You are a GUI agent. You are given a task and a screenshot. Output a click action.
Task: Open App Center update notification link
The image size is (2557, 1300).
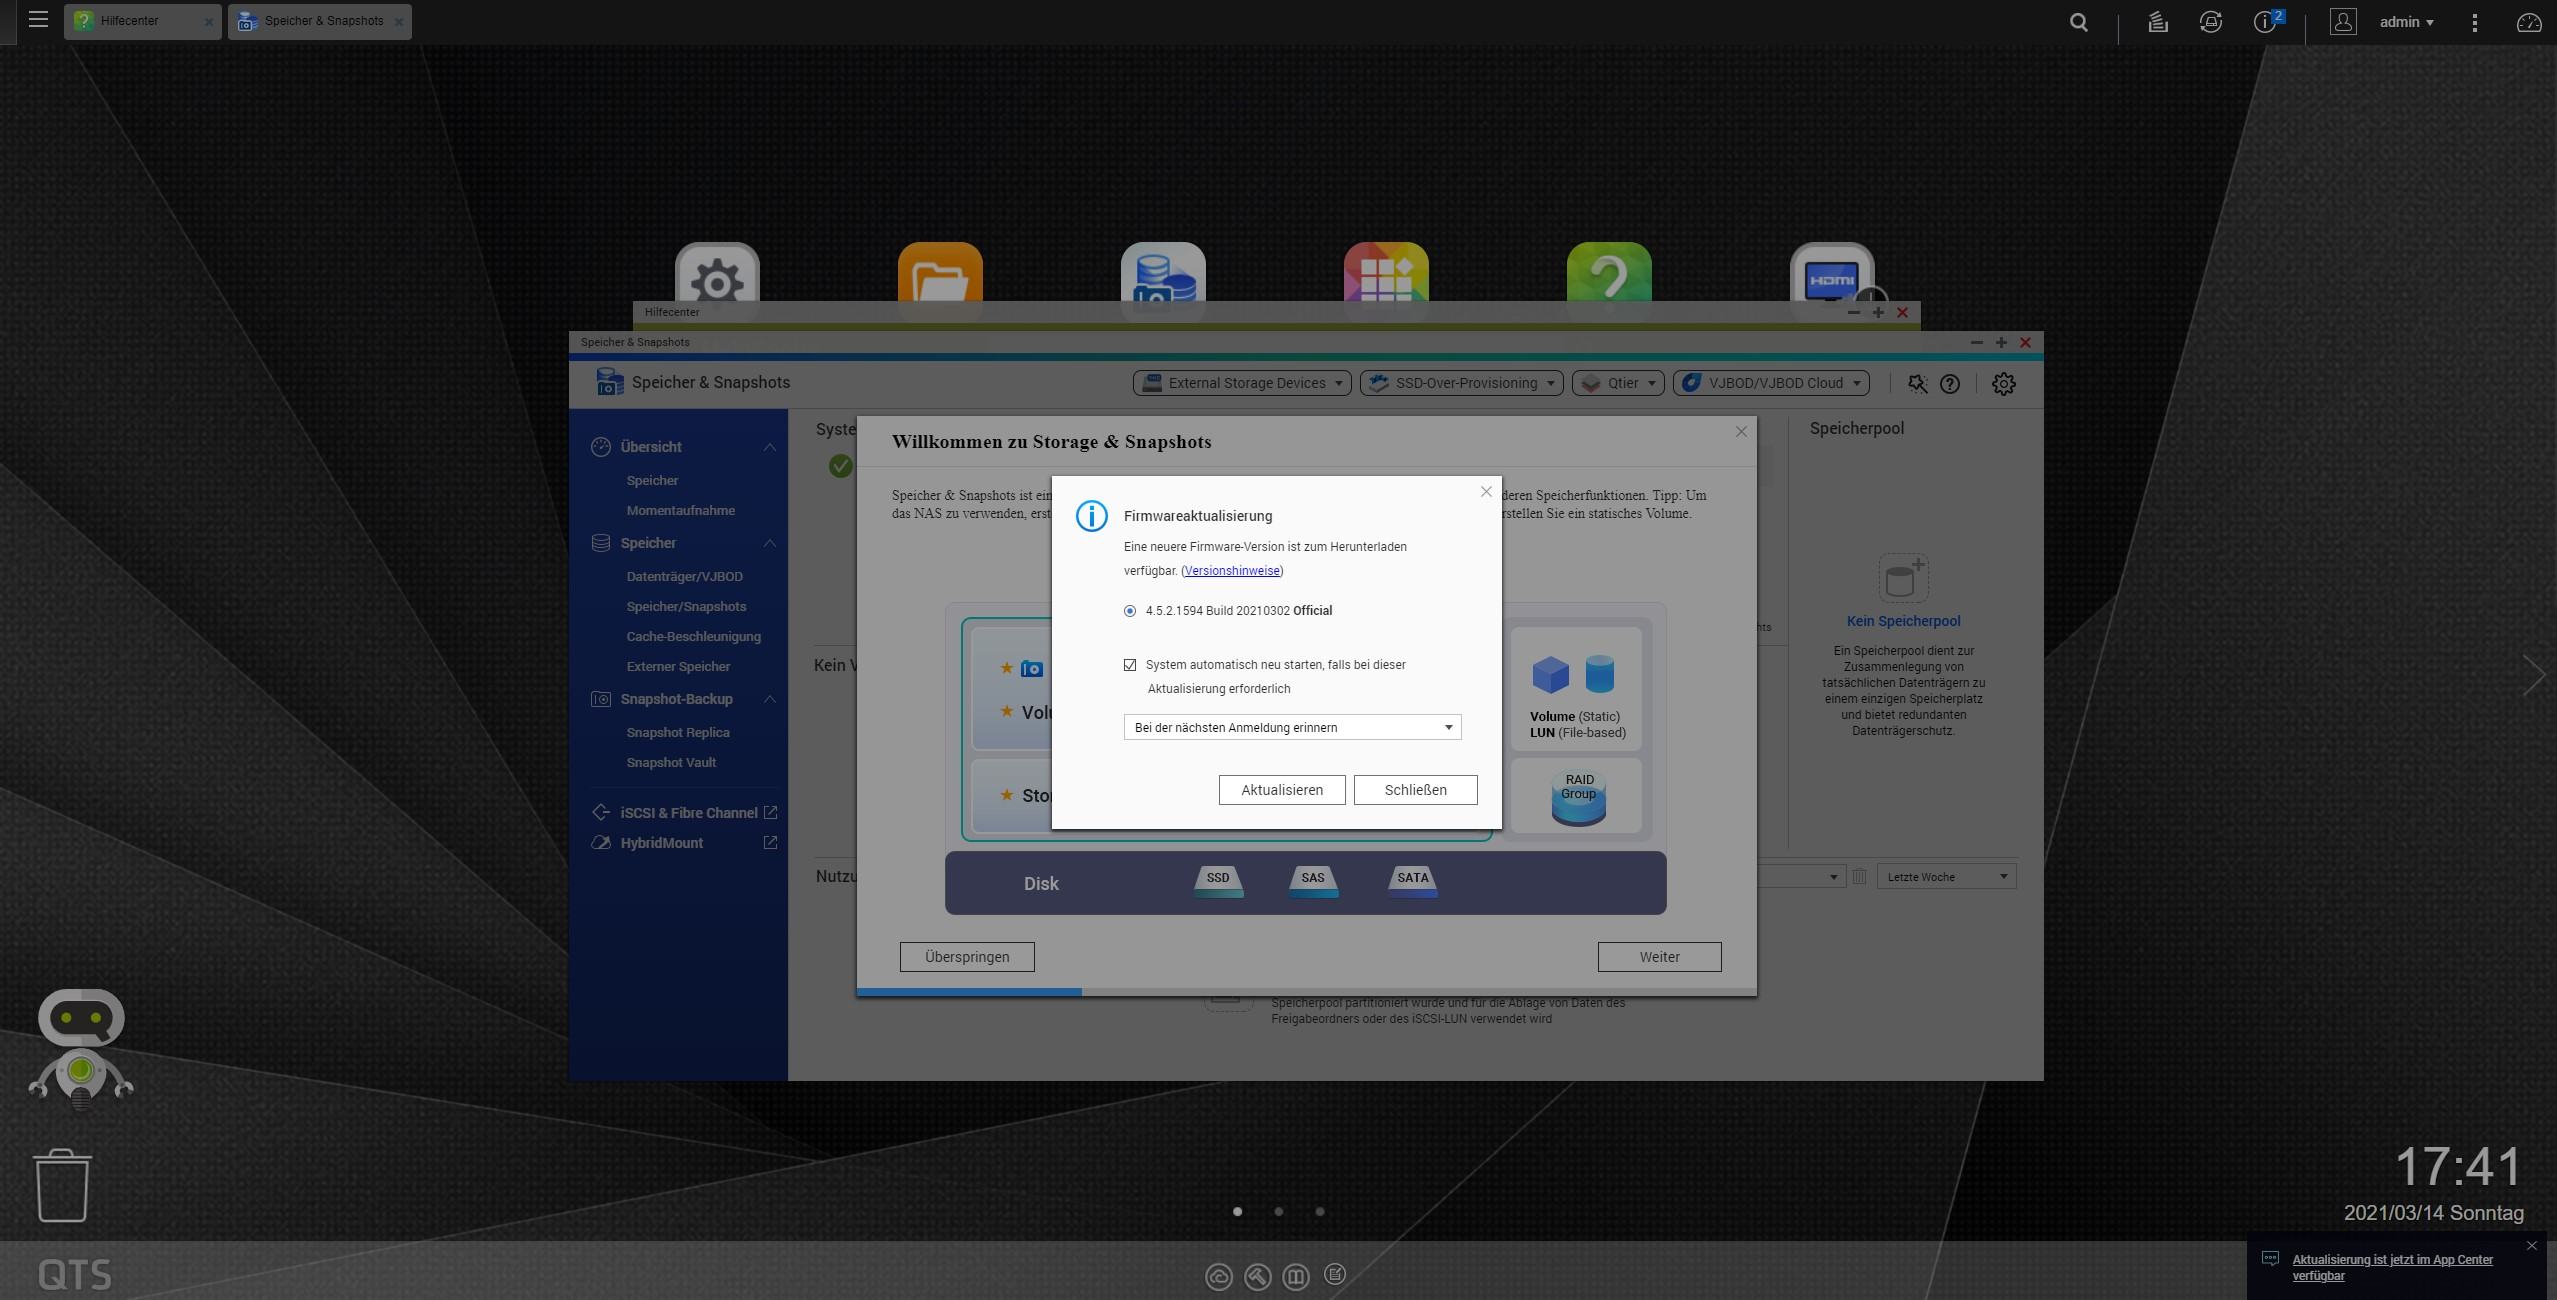[2392, 1267]
